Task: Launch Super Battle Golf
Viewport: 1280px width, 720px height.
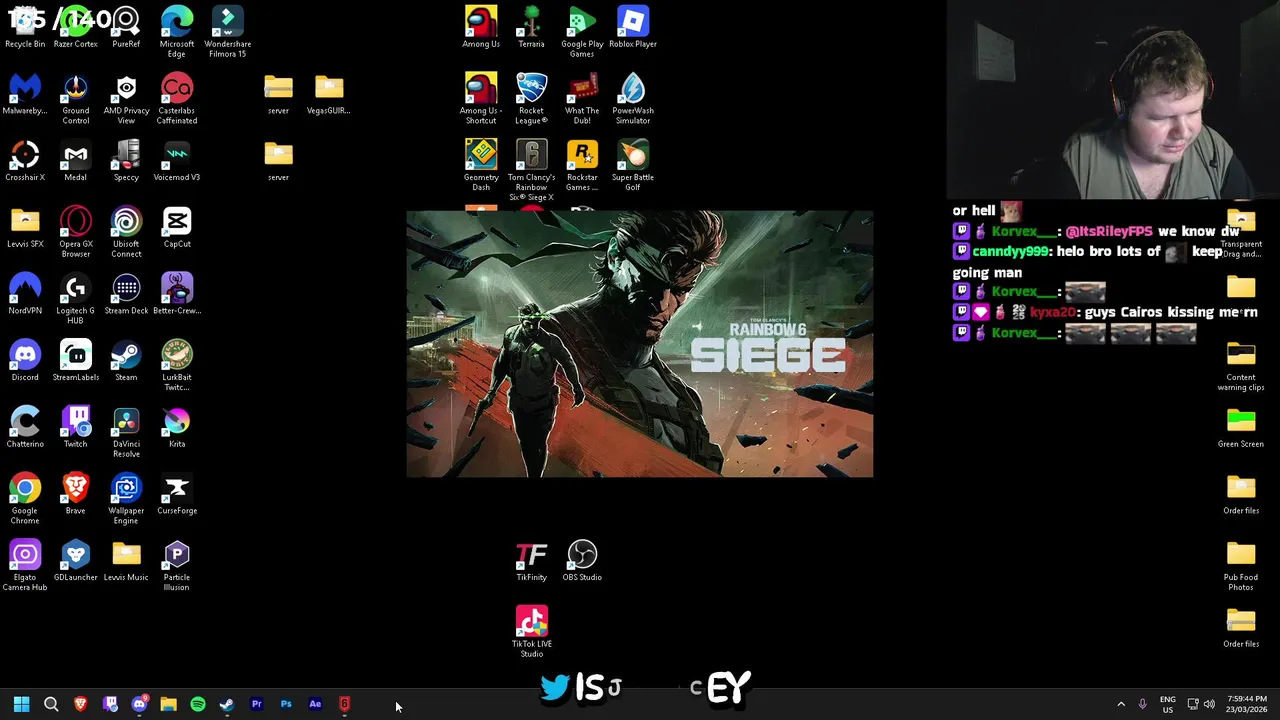Action: point(633,166)
